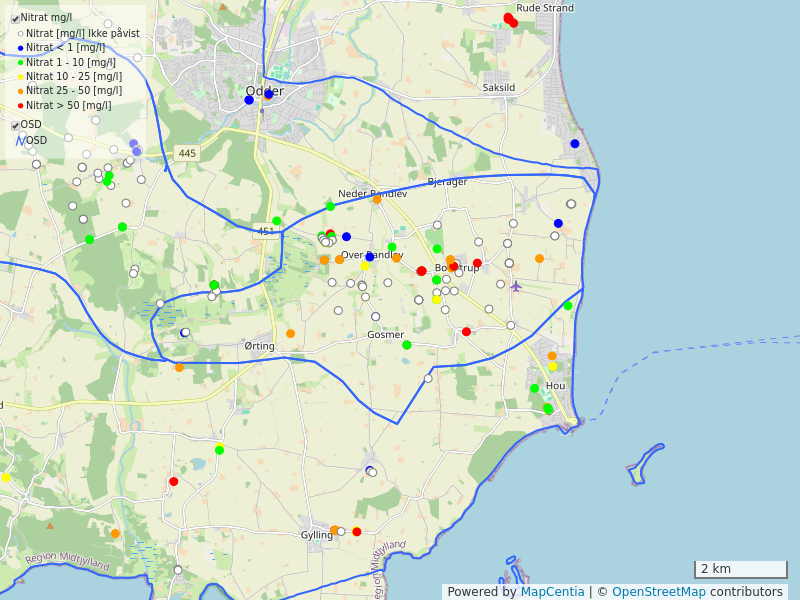Click the yellow marker near Hou
This screenshot has width=800, height=600.
pyautogui.click(x=553, y=367)
